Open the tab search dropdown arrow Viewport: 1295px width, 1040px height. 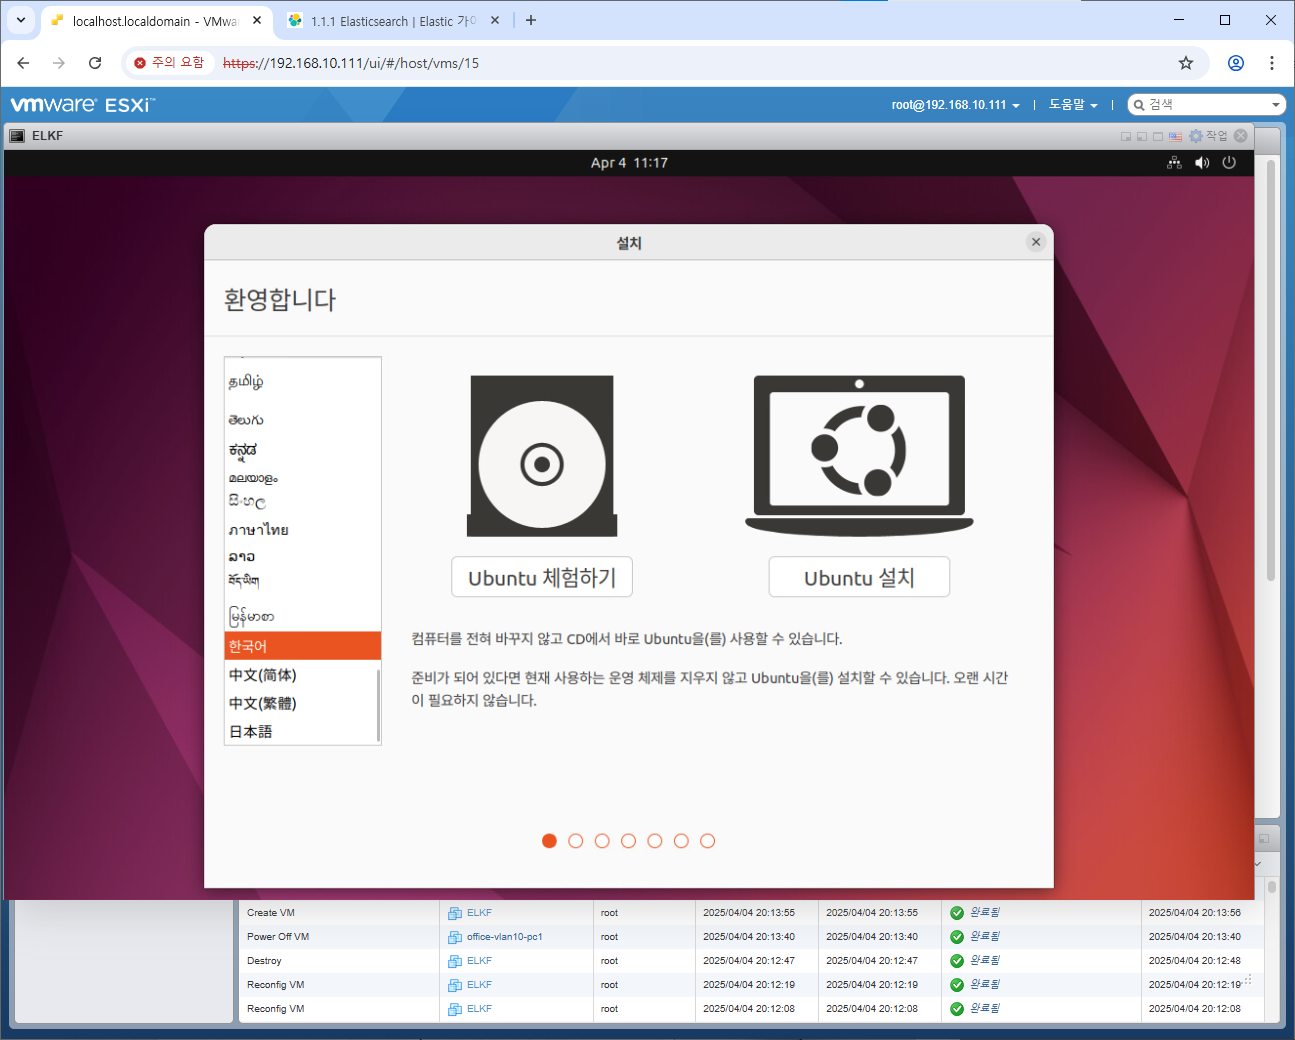click(x=21, y=20)
